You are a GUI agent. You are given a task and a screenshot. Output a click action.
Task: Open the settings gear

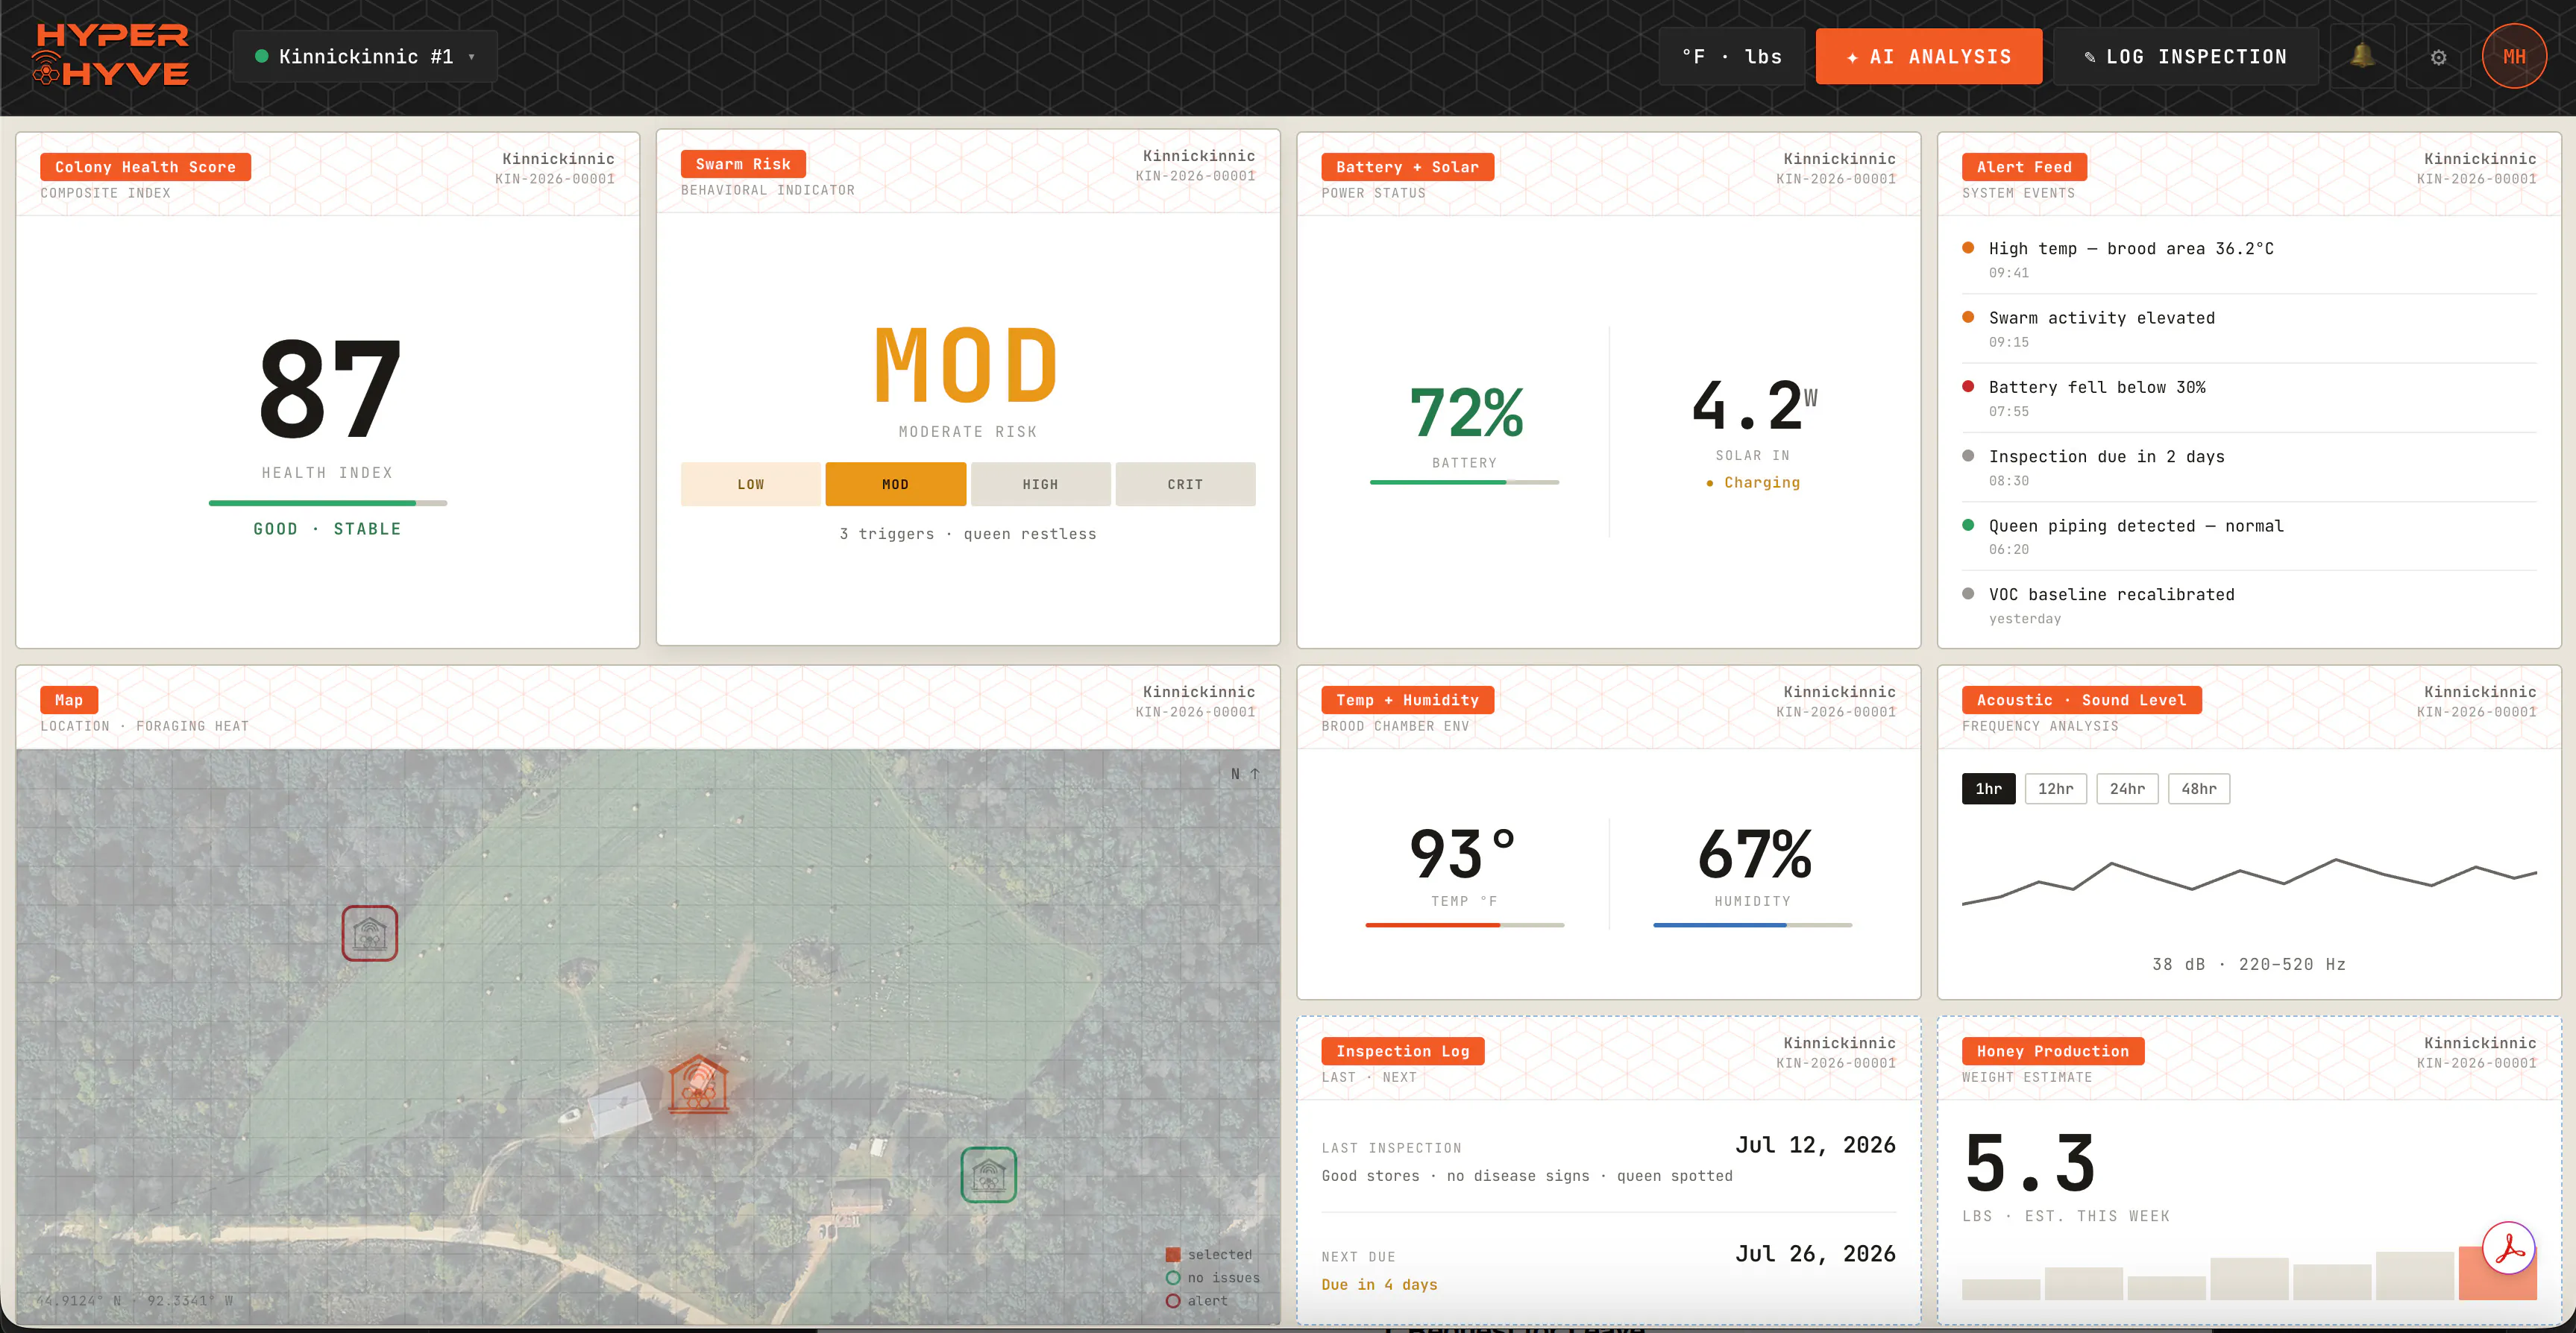[x=2438, y=57]
